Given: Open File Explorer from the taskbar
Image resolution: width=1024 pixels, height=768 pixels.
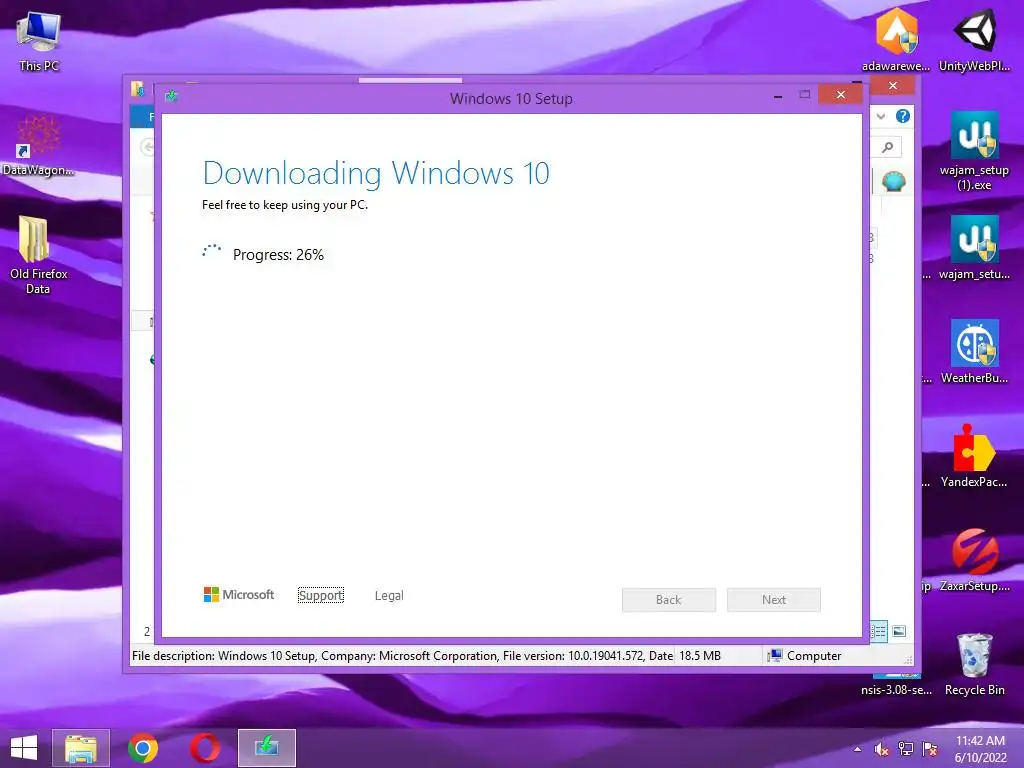Looking at the screenshot, I should [x=81, y=748].
